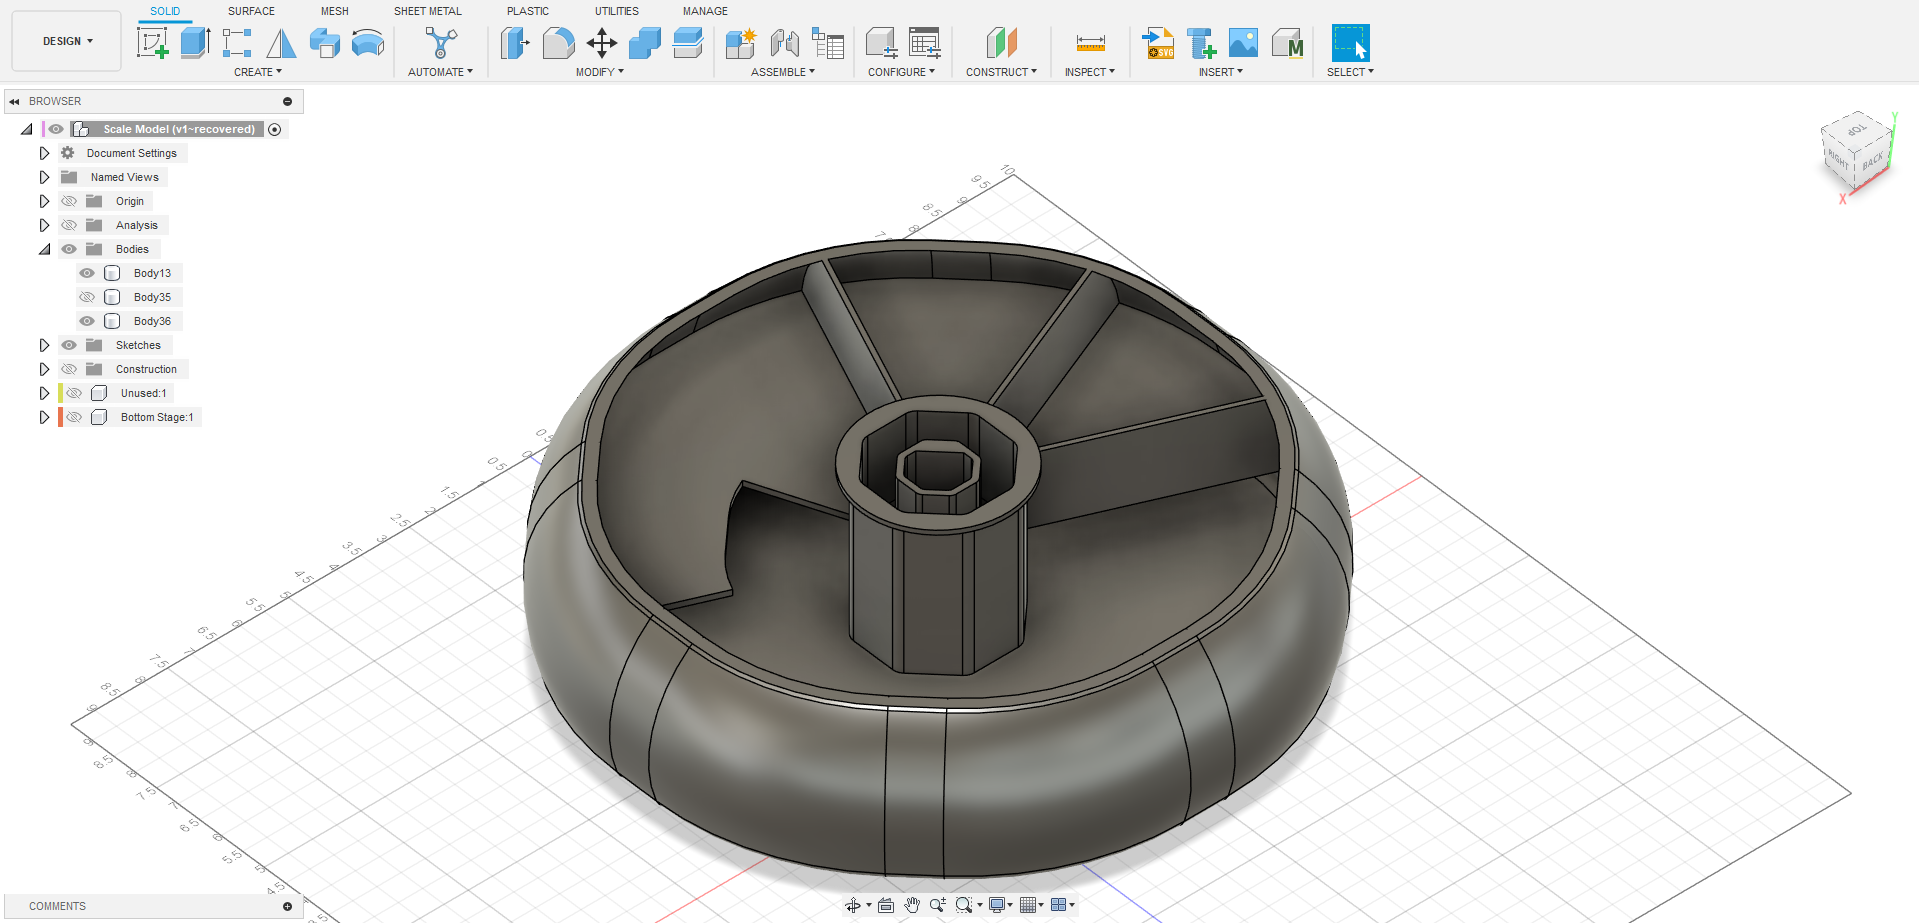
Task: Expand Named Views node
Action: pos(44,177)
